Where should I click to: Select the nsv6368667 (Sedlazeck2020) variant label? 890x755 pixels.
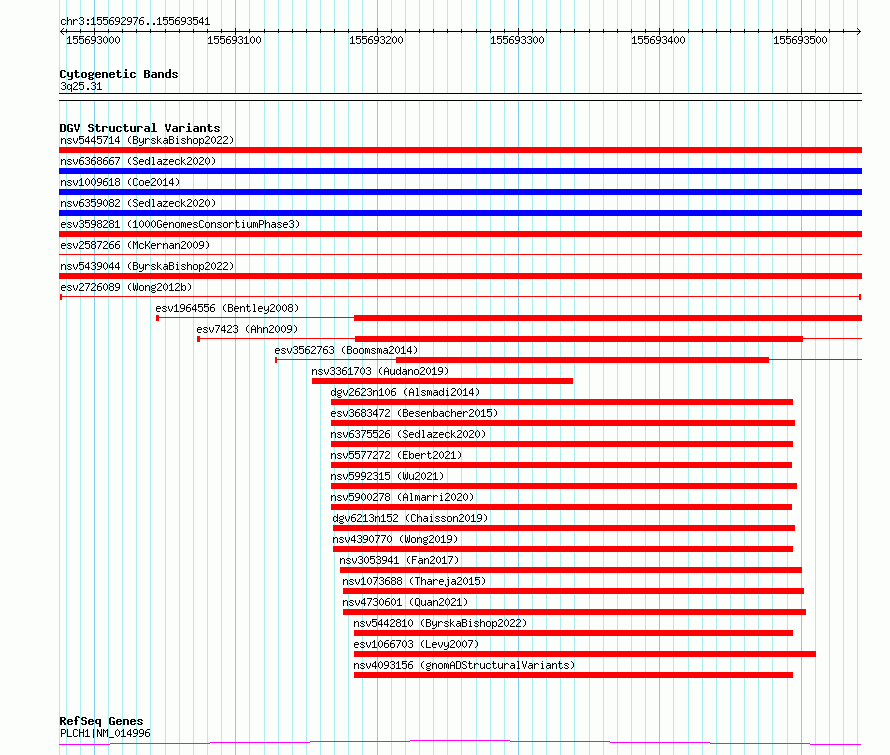[138, 161]
